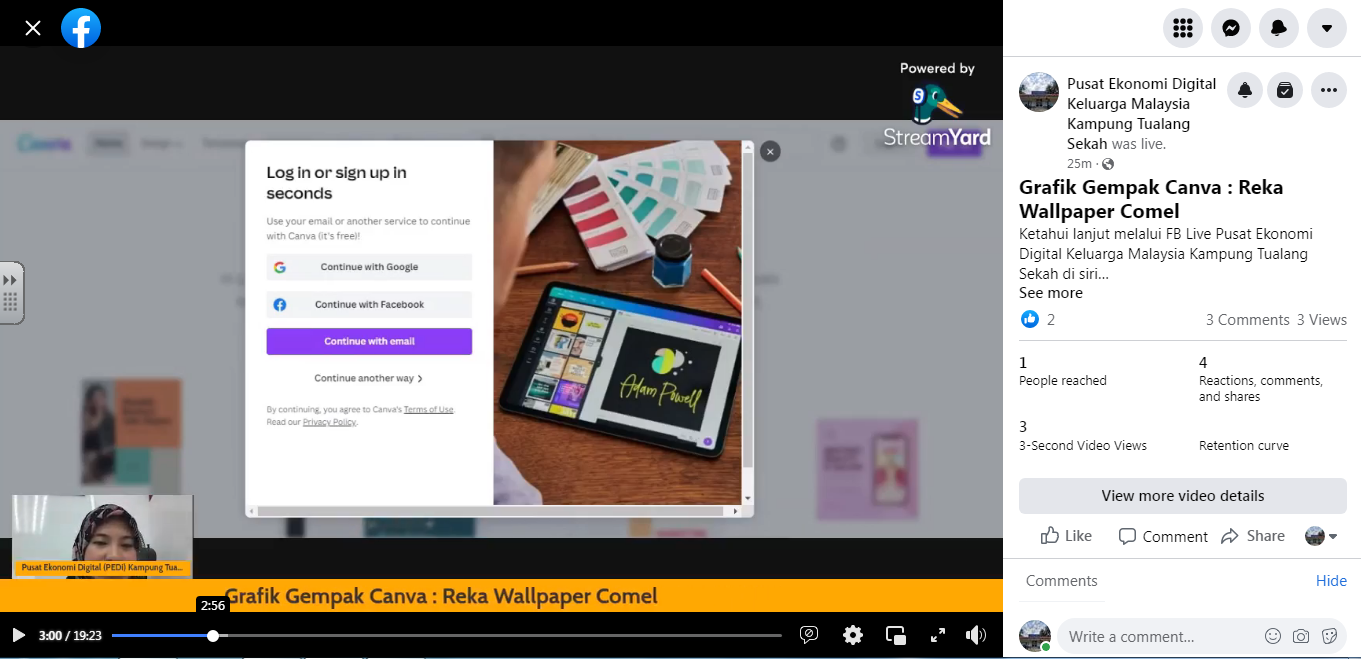This screenshot has height=659, width=1361.
Task: Click the video title Grafik Gempak Canva
Action: [x=441, y=597]
